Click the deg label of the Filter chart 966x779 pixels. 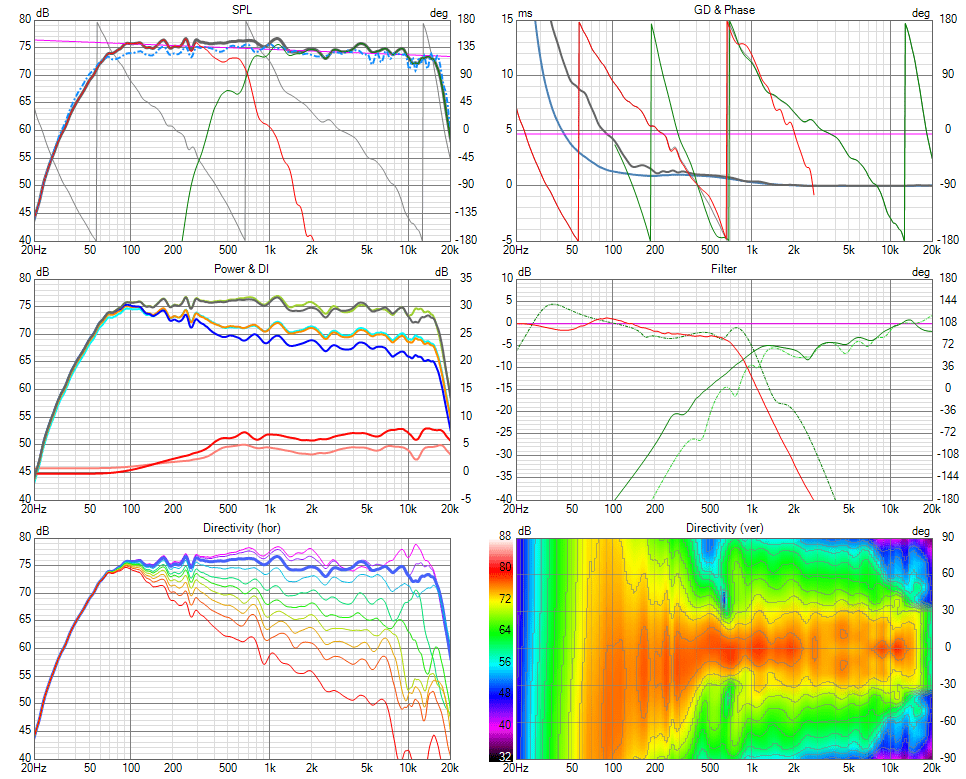point(921,272)
